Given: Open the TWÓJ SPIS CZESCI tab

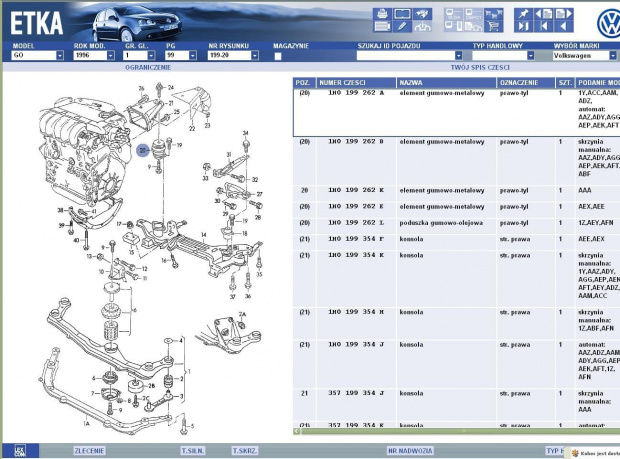Looking at the screenshot, I should tap(480, 68).
